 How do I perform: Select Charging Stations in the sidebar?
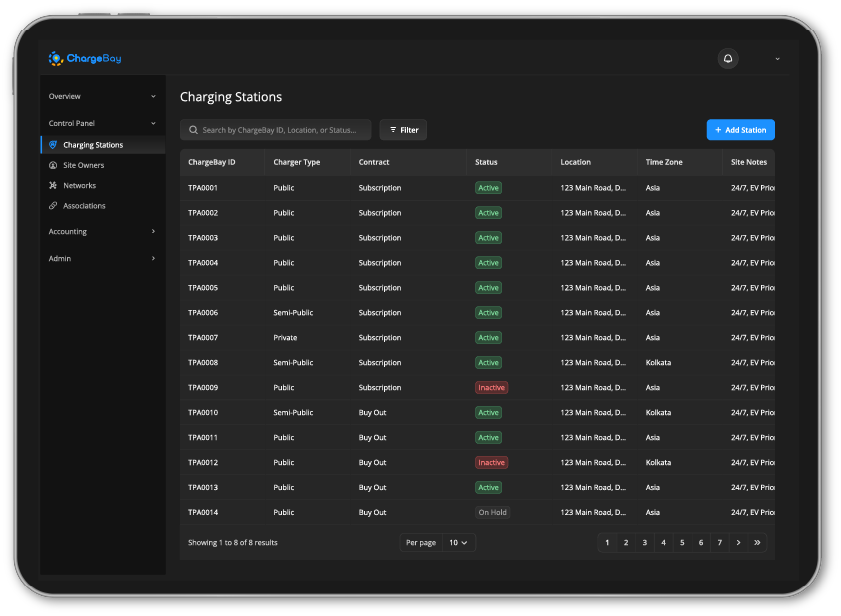point(93,145)
